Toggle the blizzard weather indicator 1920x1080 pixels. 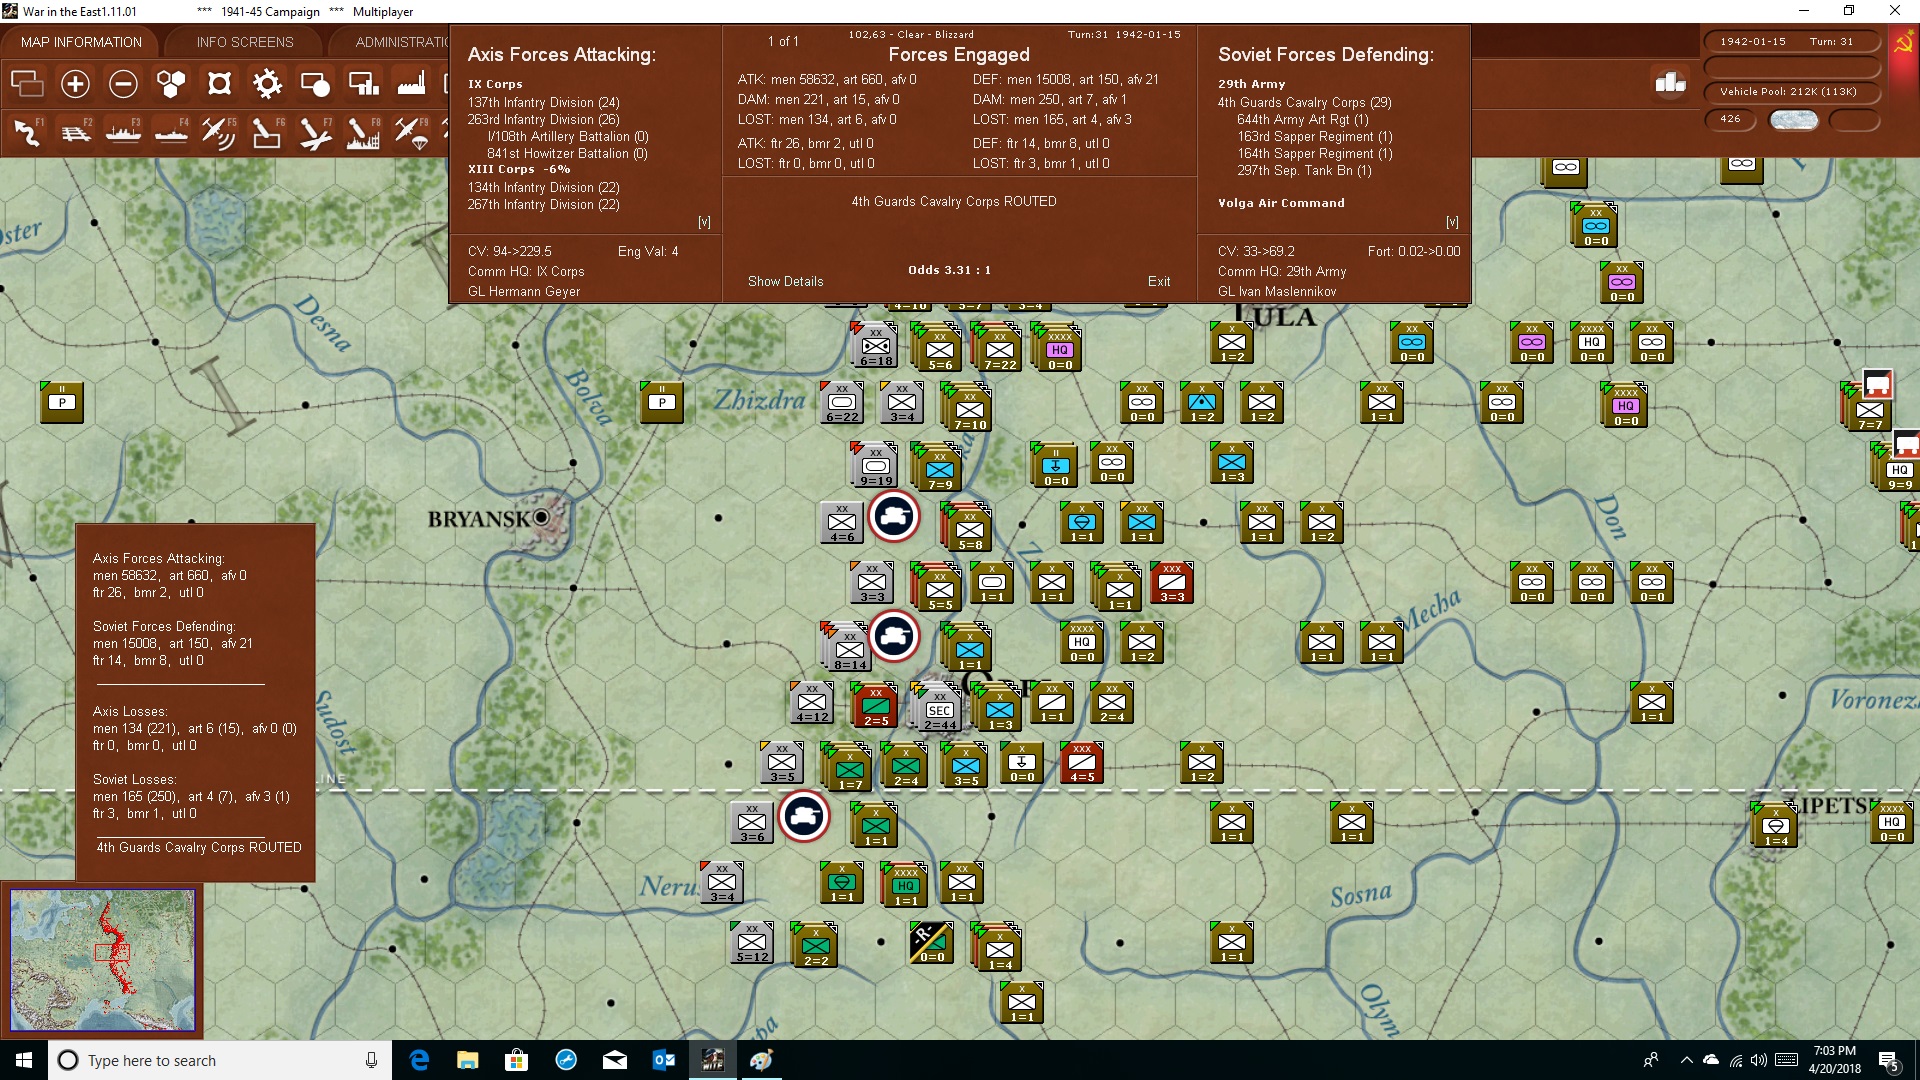click(x=1793, y=120)
